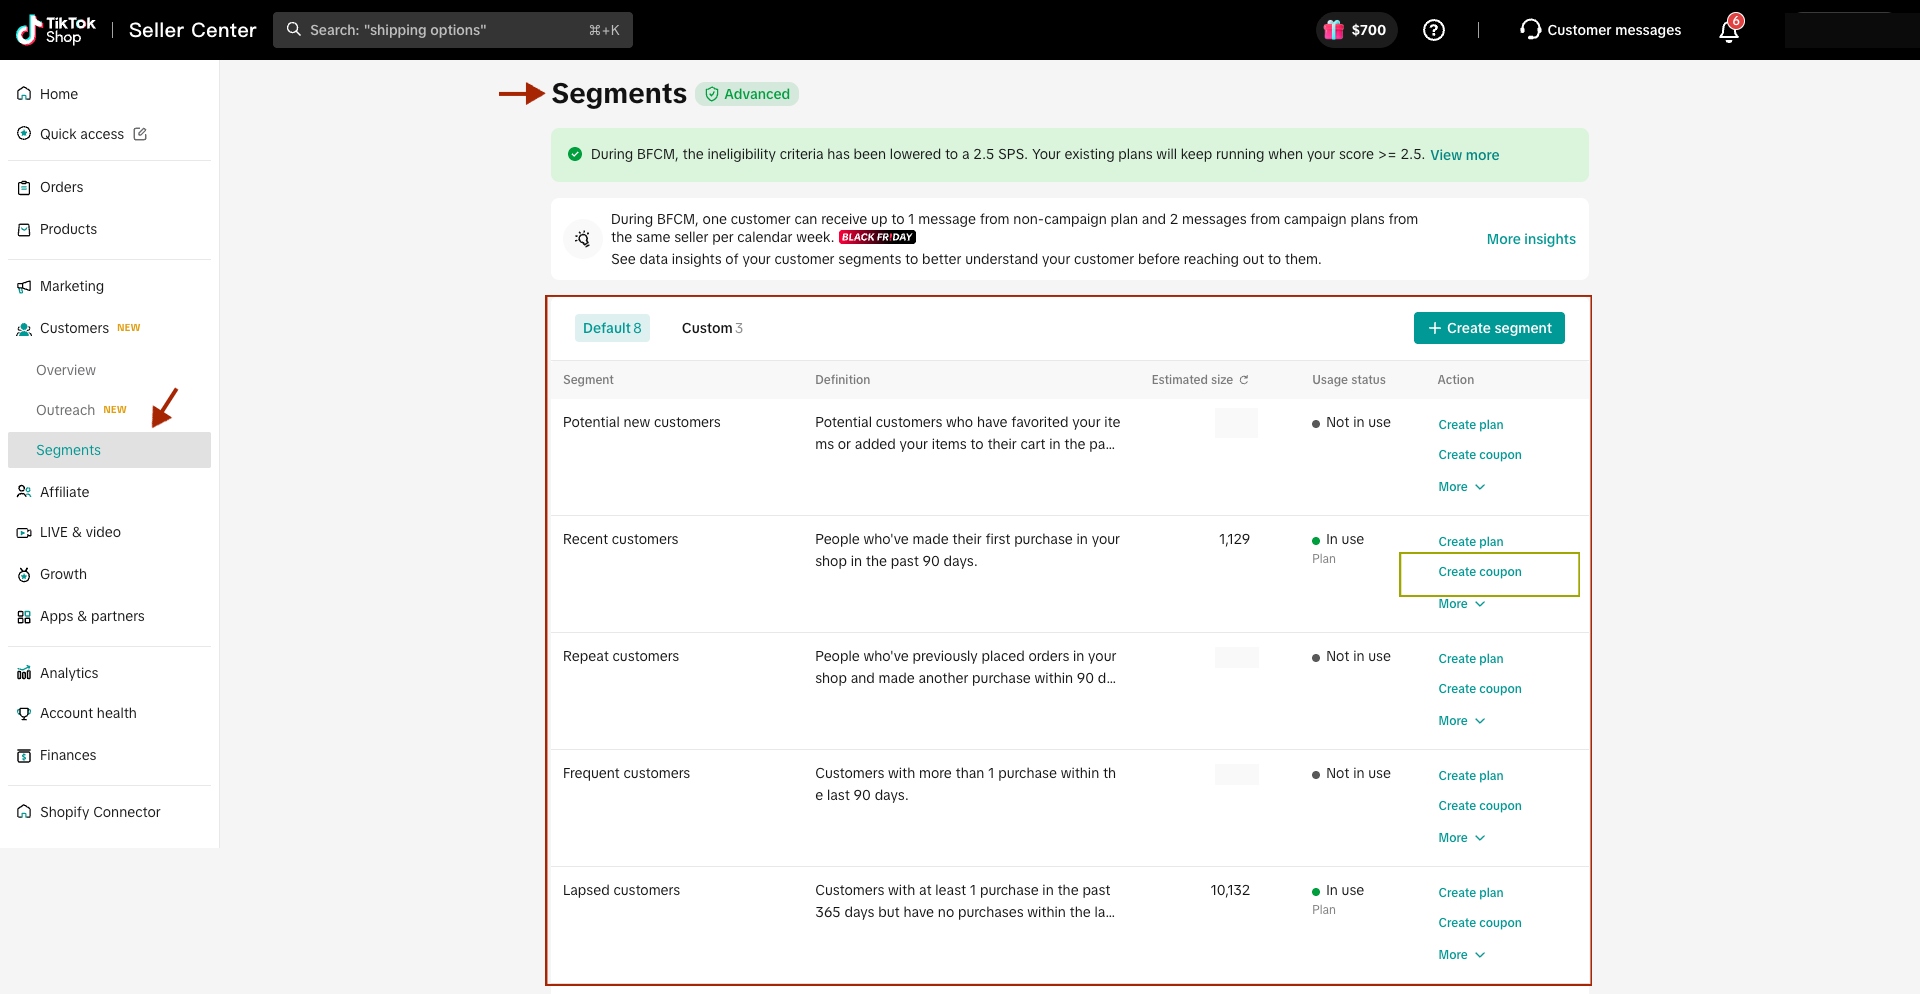Open Shopify Connector in sidebar
Image resolution: width=1920 pixels, height=994 pixels.
tap(100, 812)
